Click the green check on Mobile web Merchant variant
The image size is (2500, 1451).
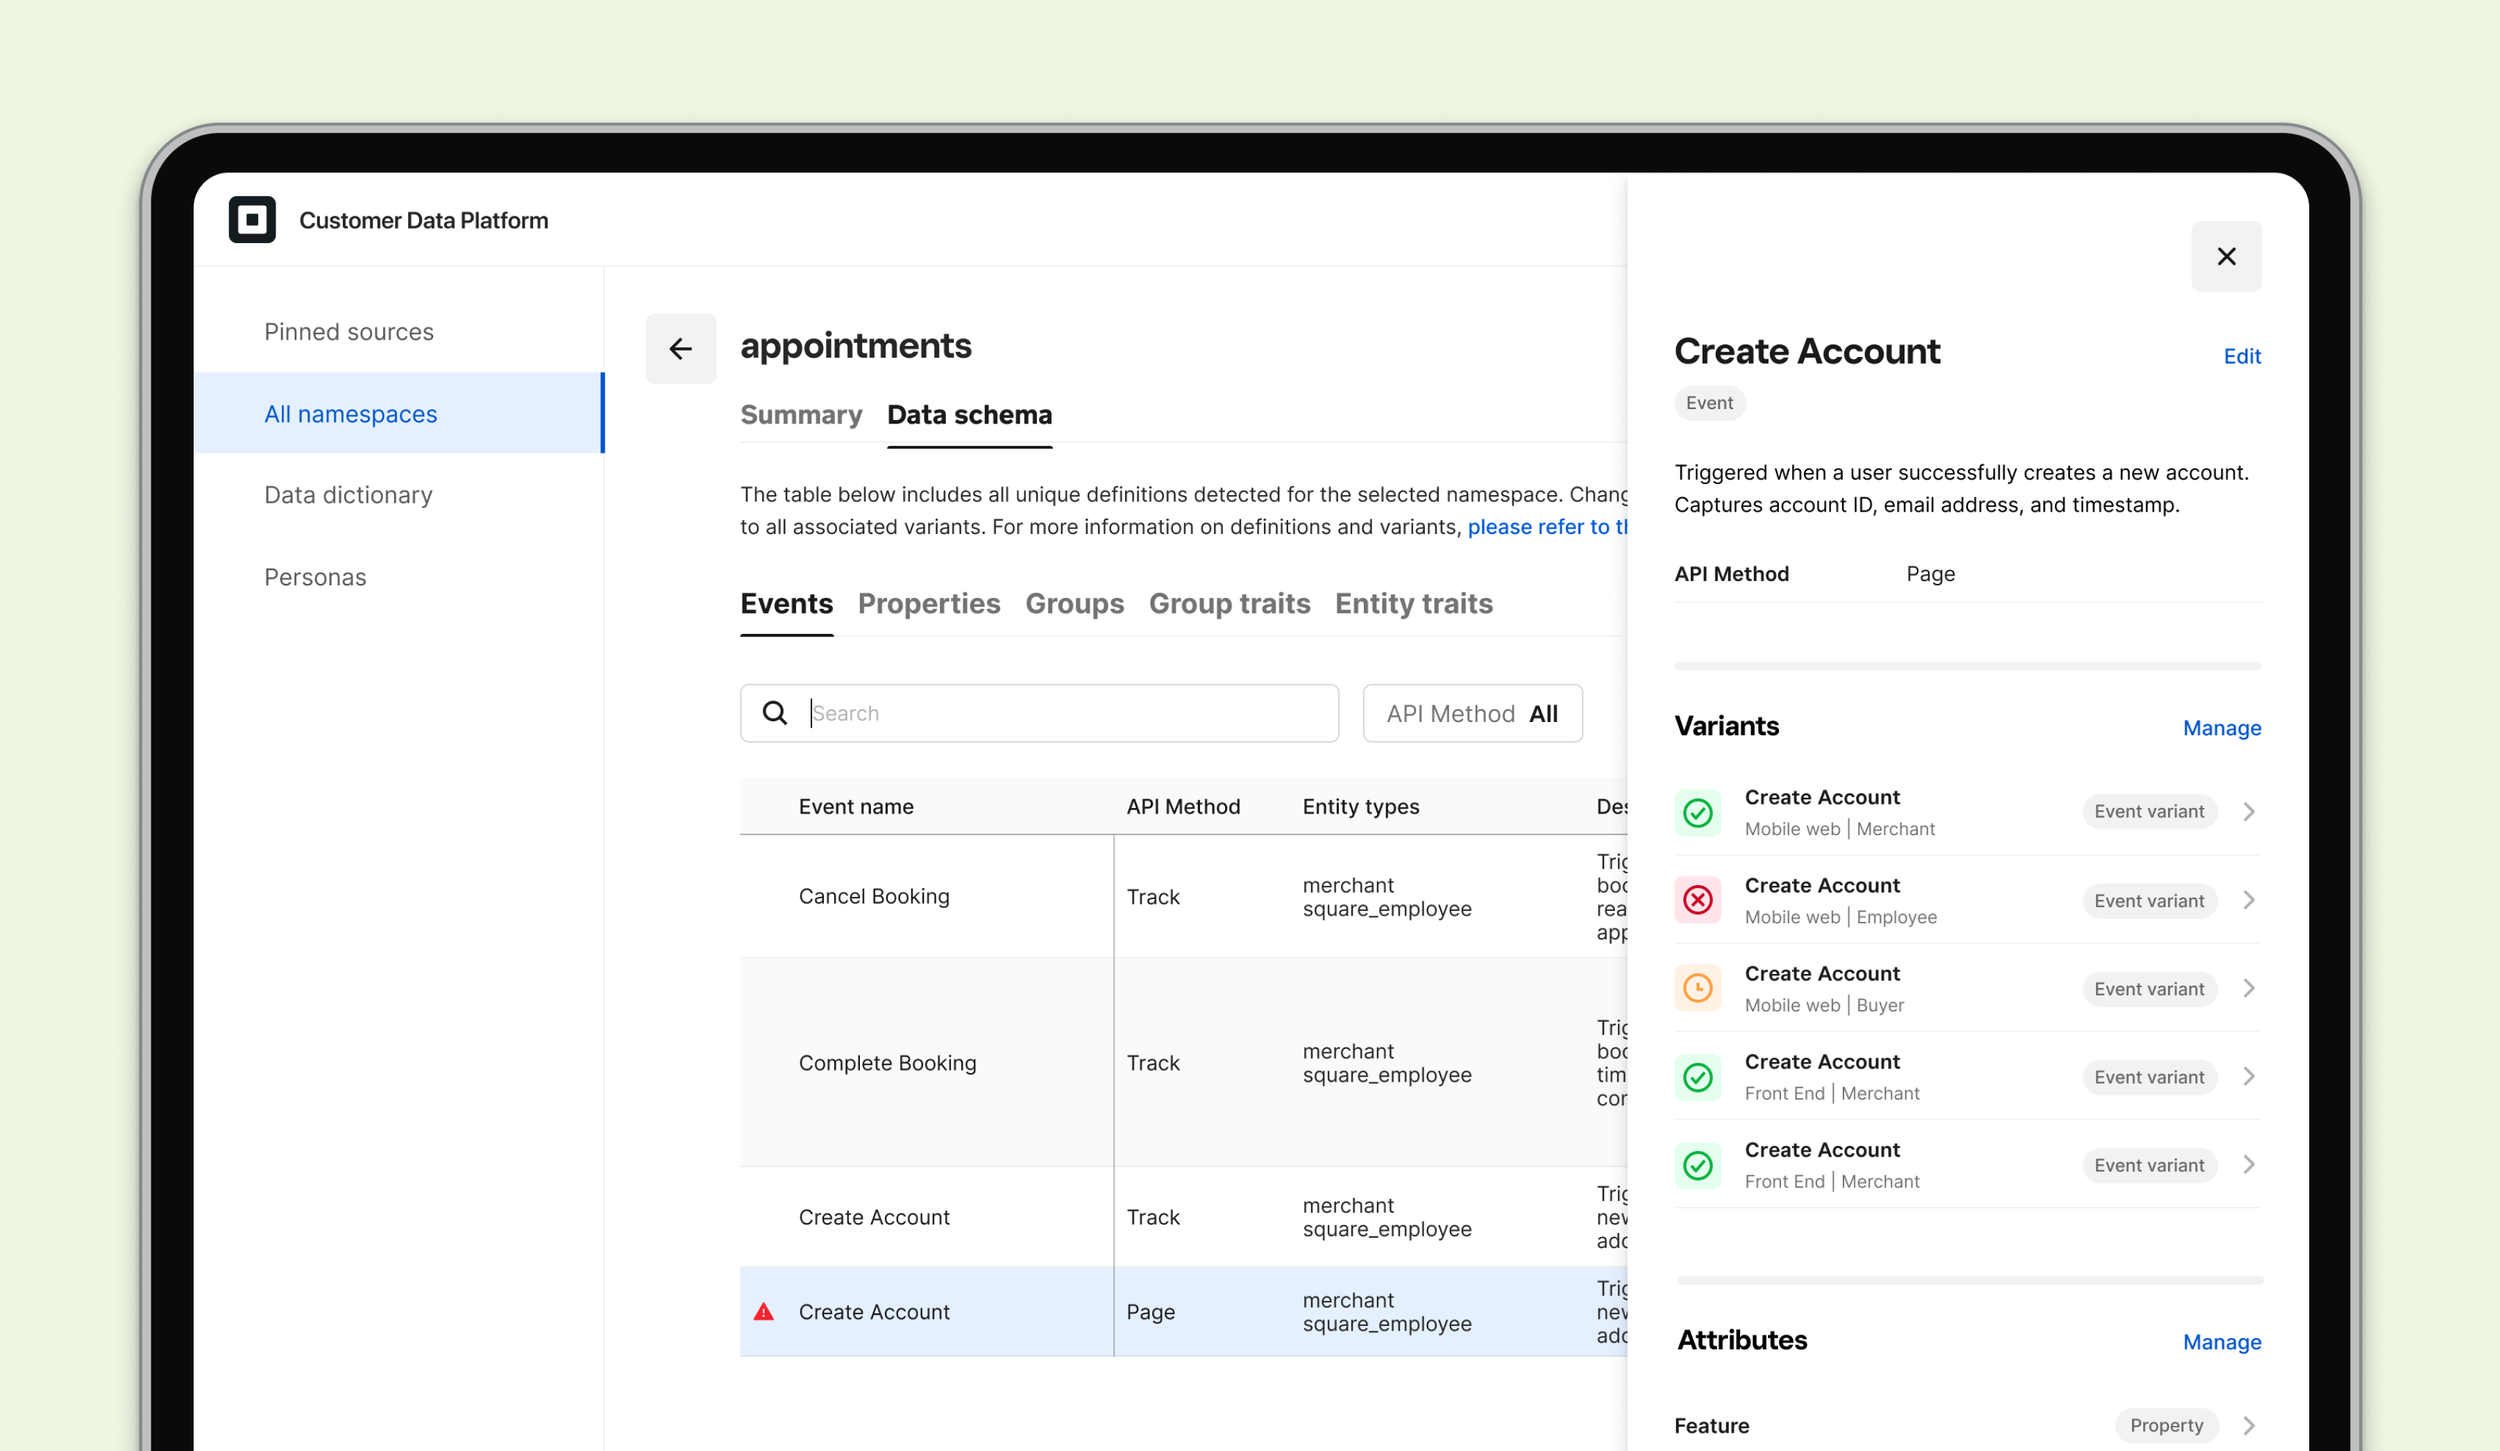pos(1698,812)
